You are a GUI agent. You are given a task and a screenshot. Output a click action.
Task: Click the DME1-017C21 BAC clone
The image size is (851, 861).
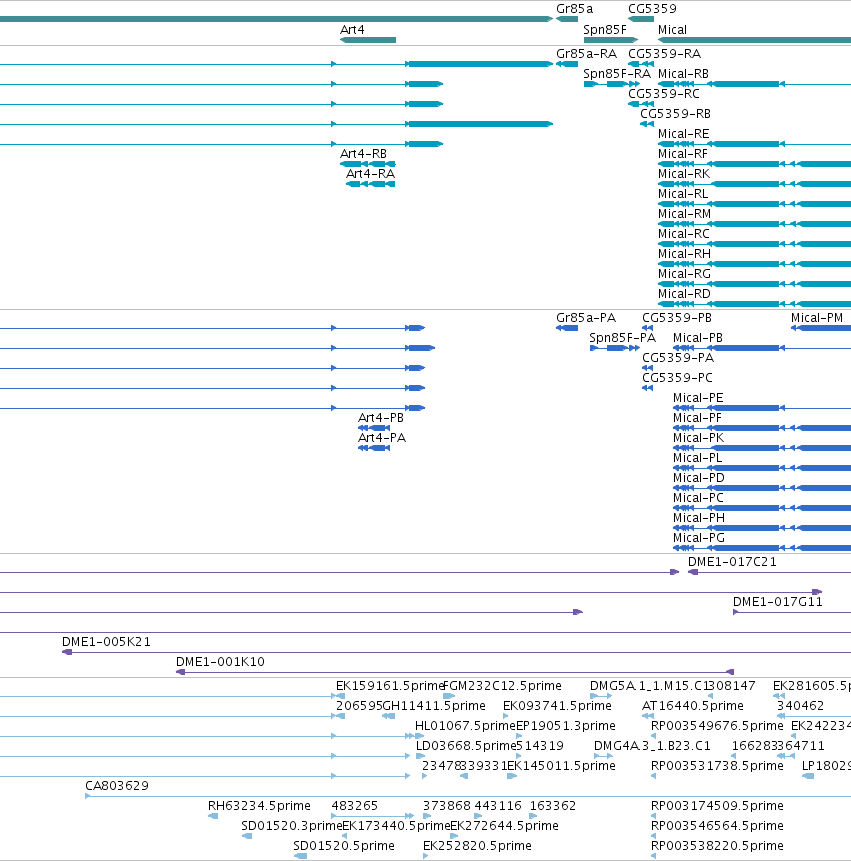point(769,572)
